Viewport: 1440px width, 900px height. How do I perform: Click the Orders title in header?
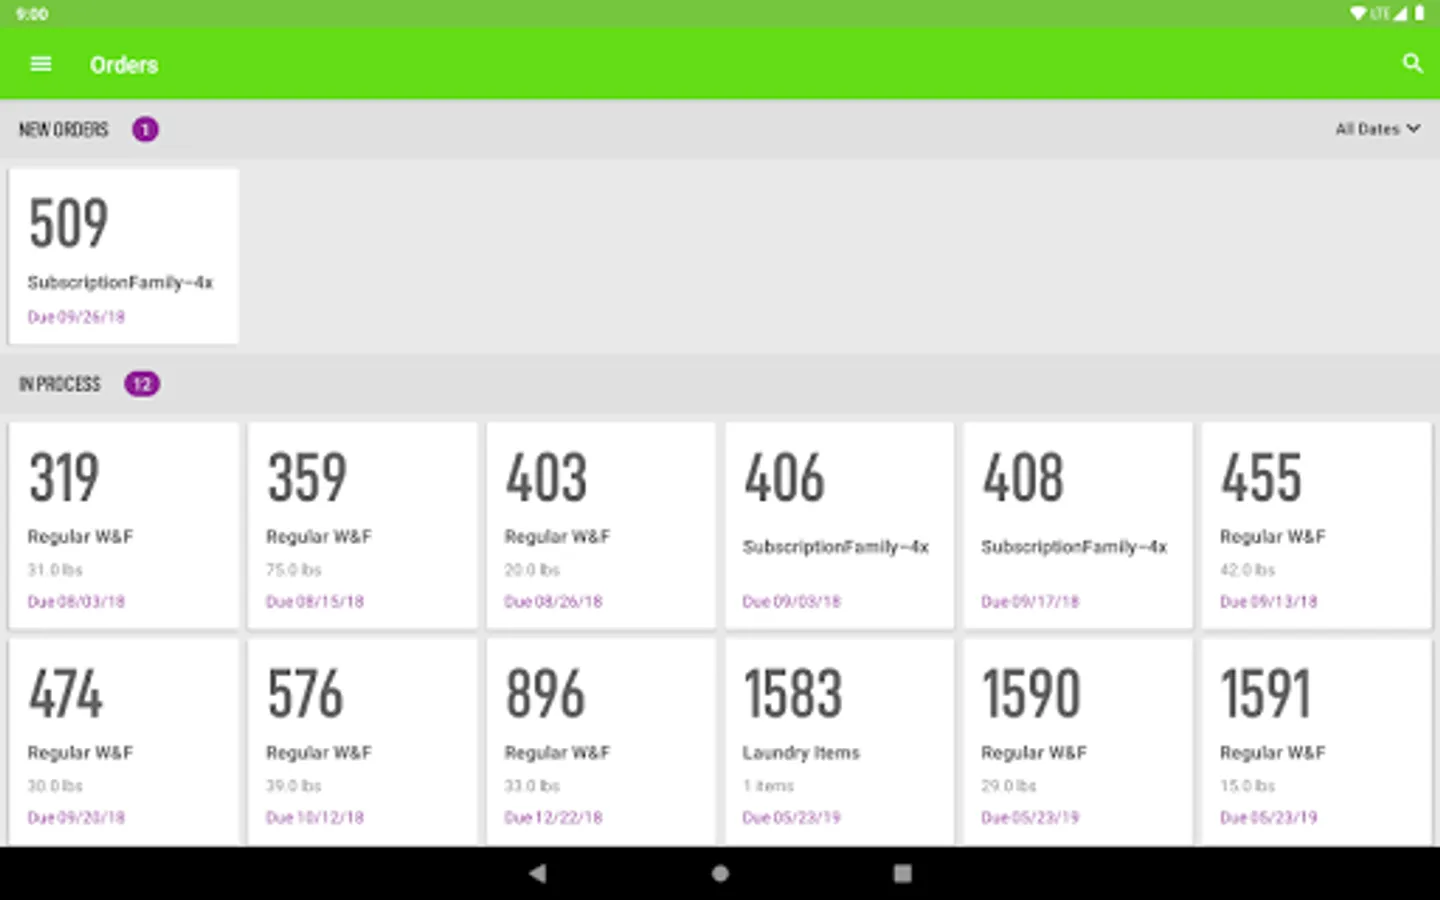click(124, 65)
